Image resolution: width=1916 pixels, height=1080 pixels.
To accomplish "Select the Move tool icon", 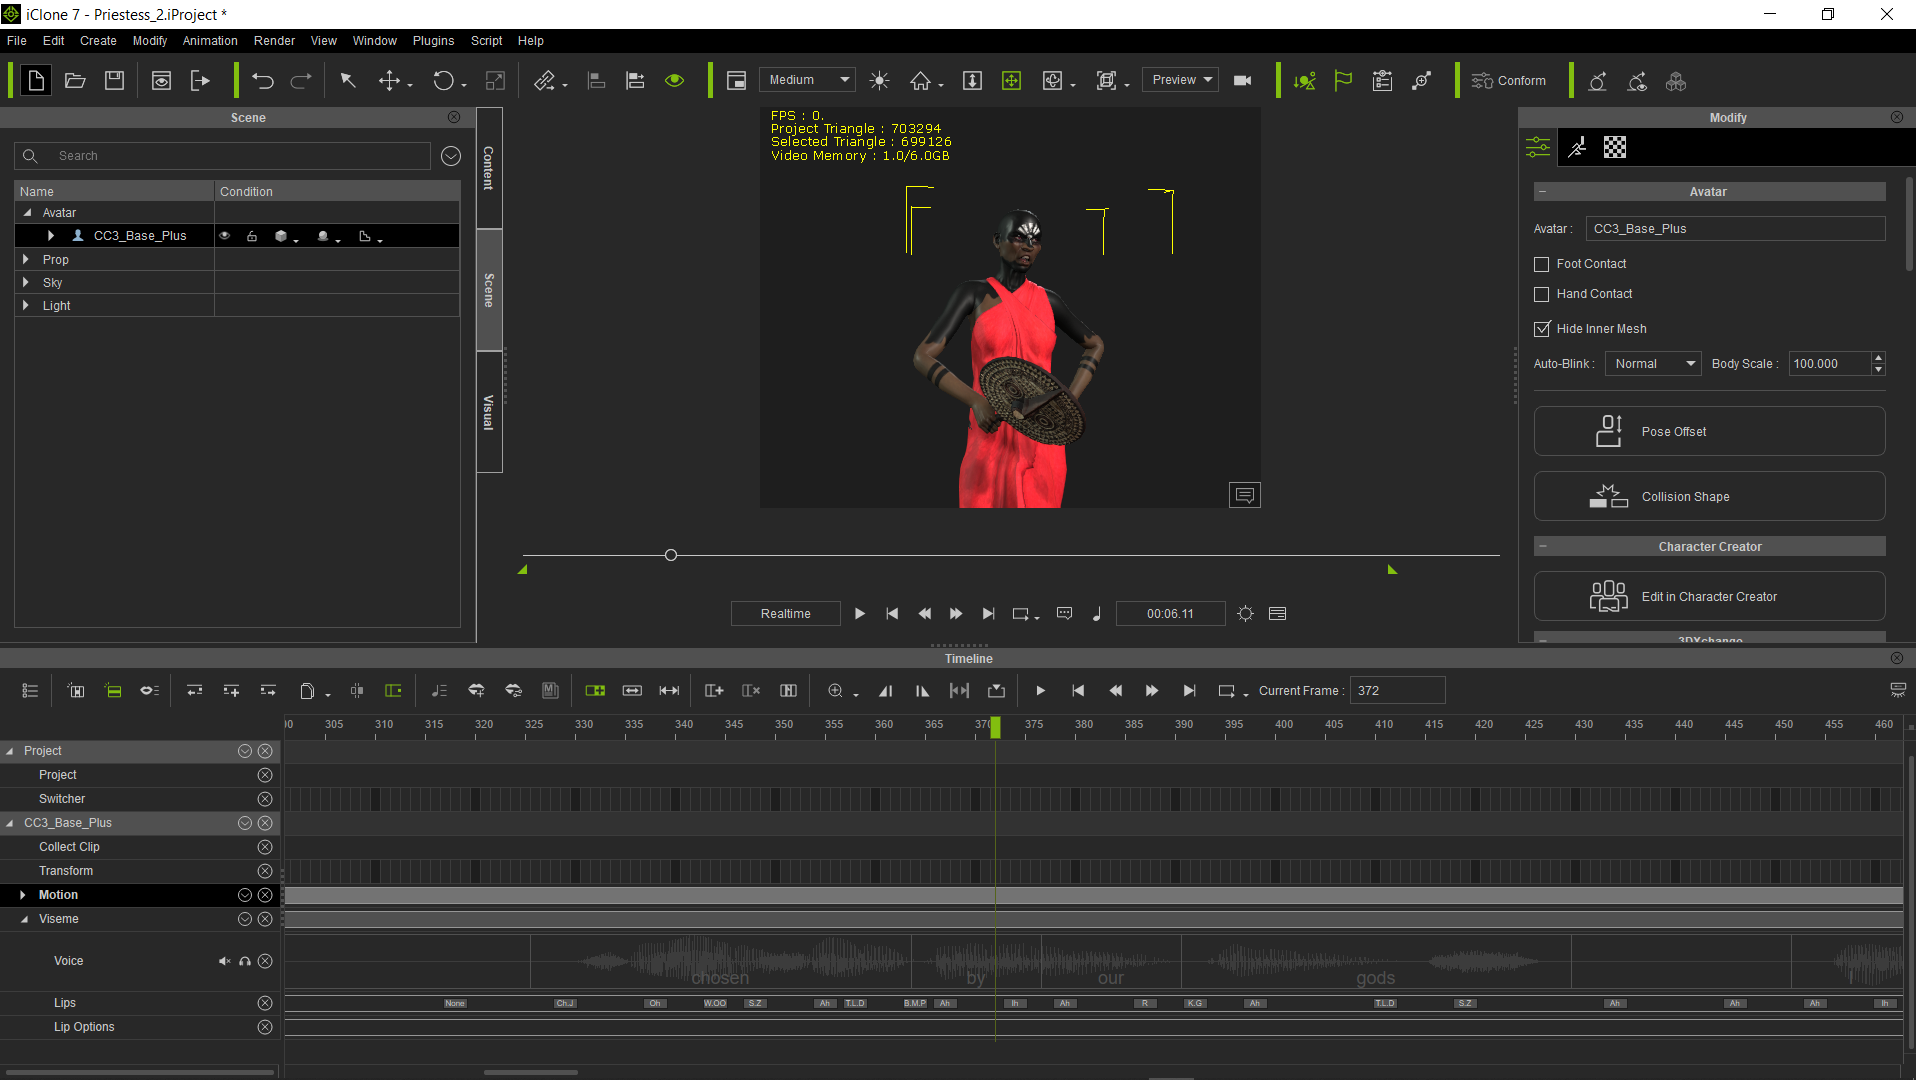I will [x=389, y=81].
